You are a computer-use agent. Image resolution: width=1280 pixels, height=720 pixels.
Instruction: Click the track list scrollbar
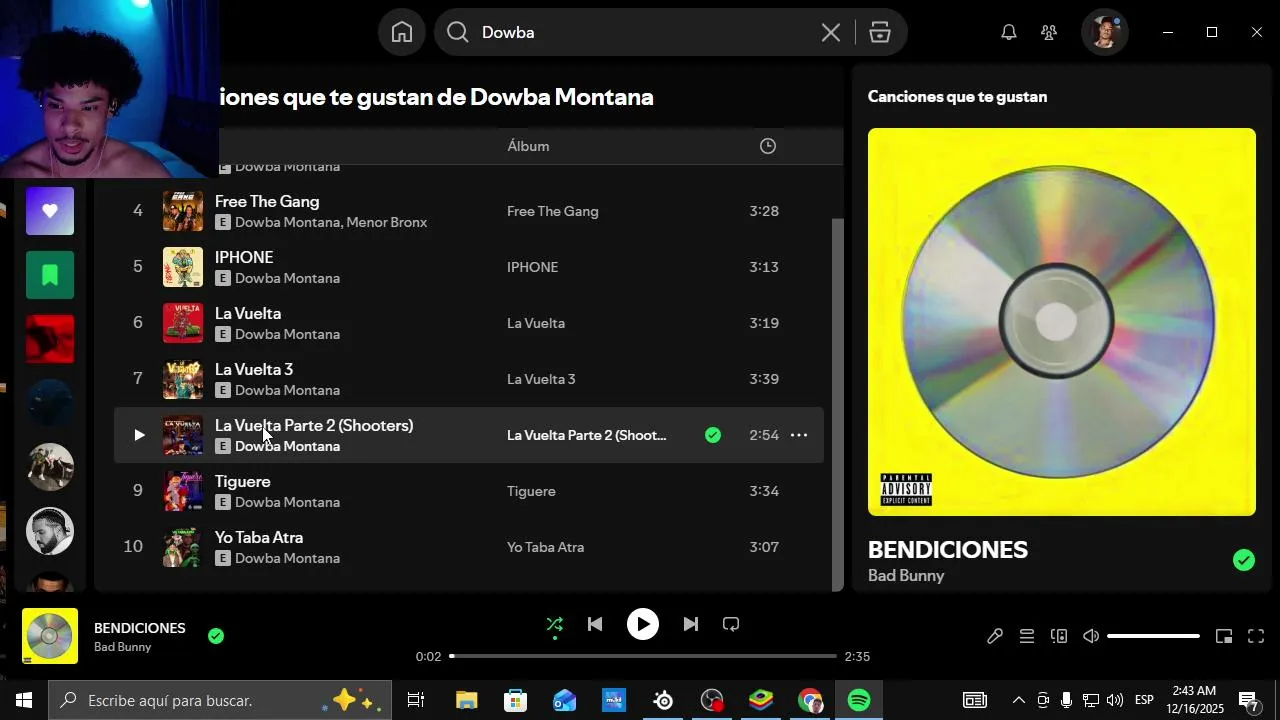[x=838, y=404]
